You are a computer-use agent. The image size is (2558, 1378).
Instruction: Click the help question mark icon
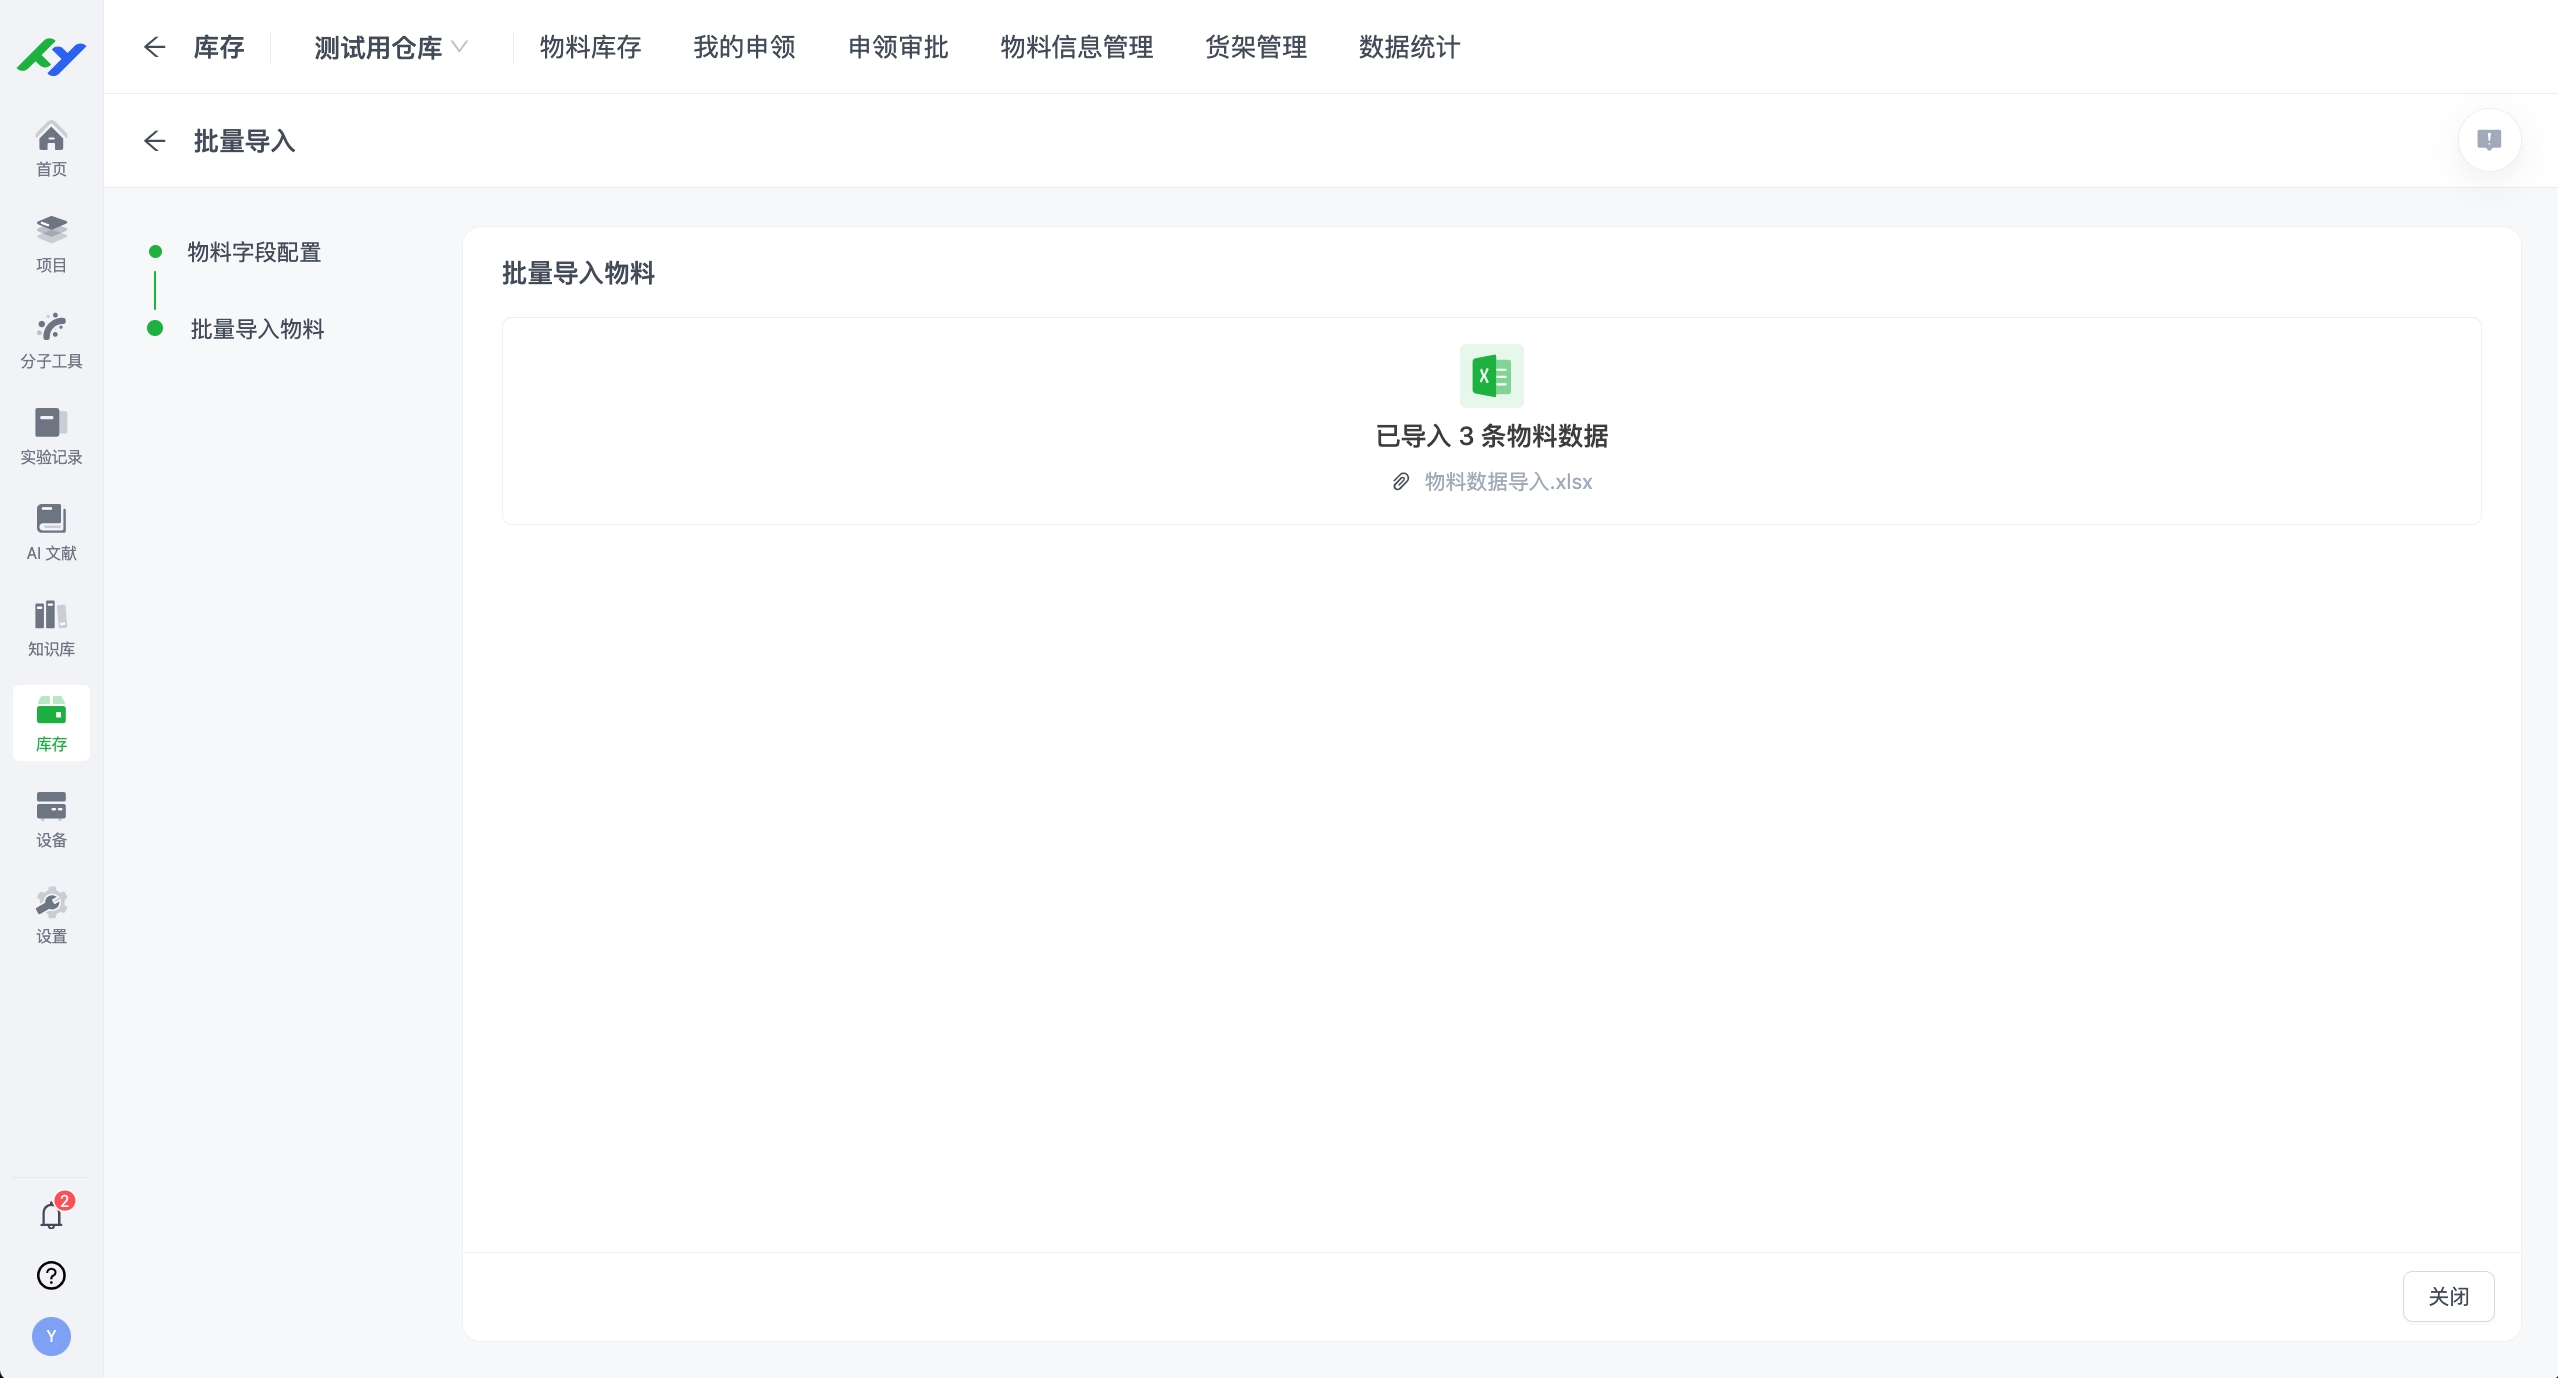(51, 1276)
